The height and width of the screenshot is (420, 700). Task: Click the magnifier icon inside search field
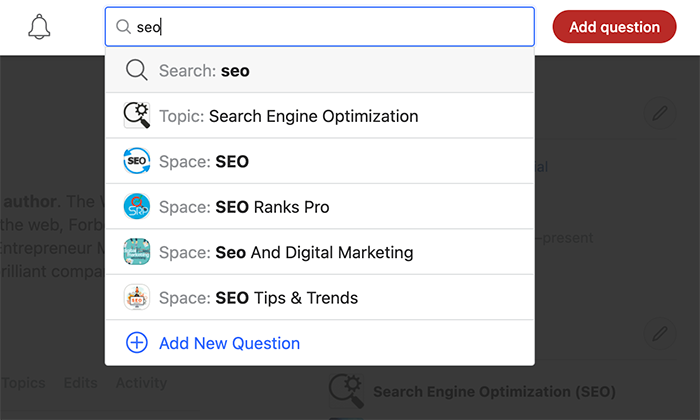click(123, 27)
